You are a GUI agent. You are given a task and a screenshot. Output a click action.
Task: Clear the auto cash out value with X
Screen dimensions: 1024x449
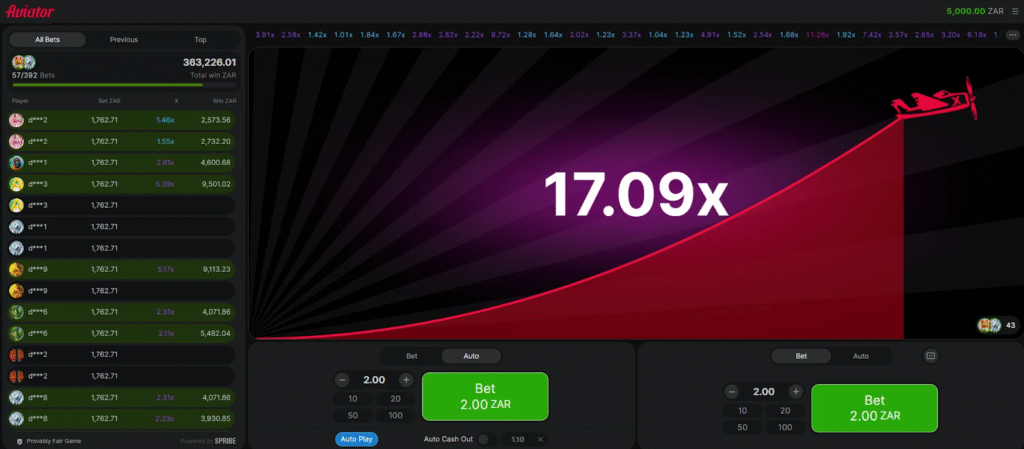tap(540, 439)
